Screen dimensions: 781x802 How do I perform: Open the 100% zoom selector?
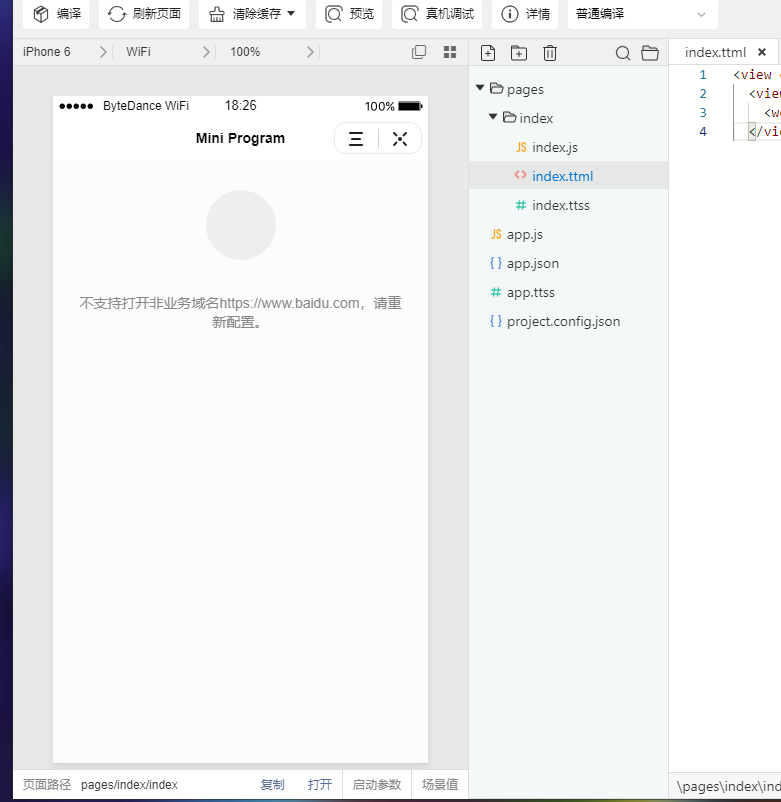tap(272, 52)
